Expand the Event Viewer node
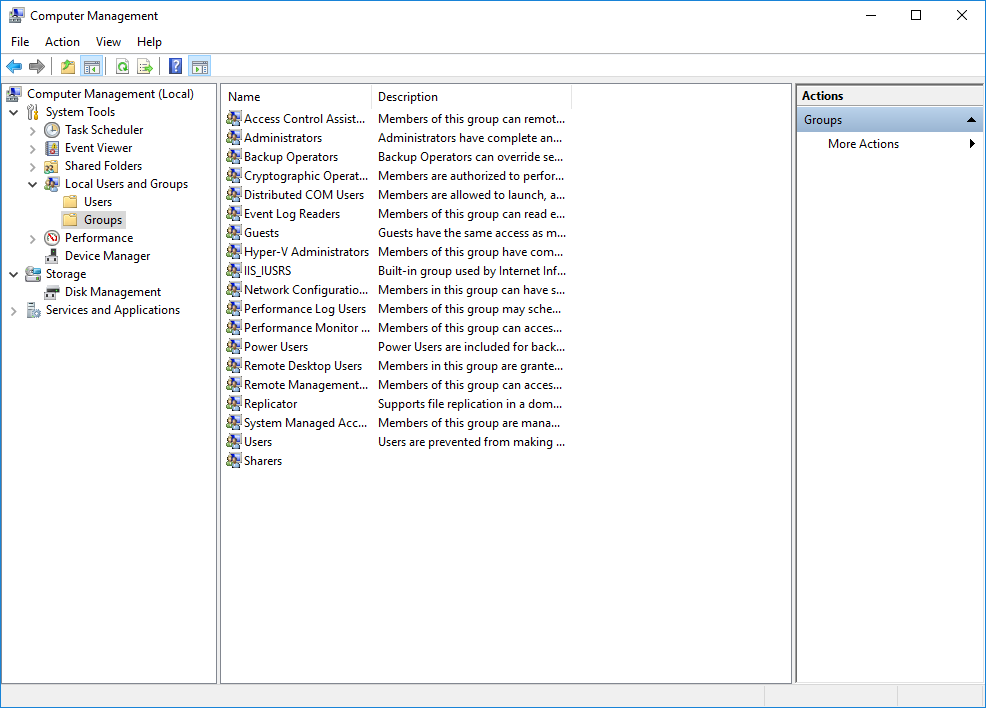 pos(33,149)
